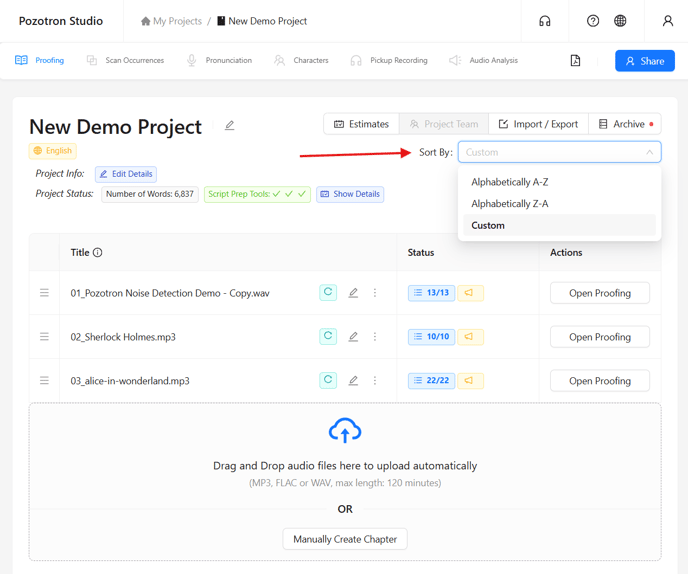Switch to the Characters tab
688x574 pixels.
point(301,60)
